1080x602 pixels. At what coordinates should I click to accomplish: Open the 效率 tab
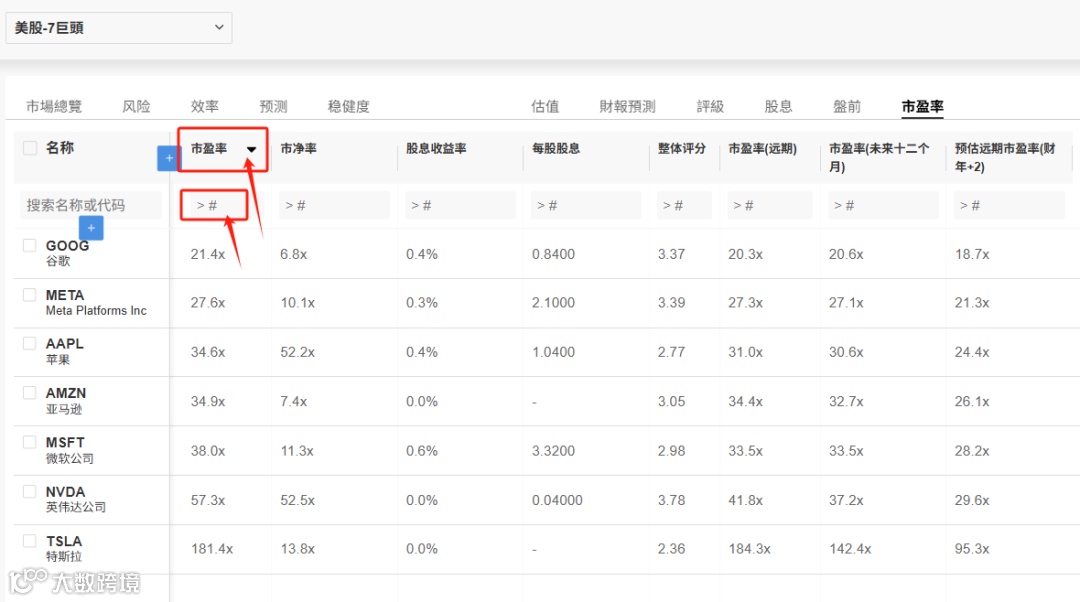click(x=205, y=106)
